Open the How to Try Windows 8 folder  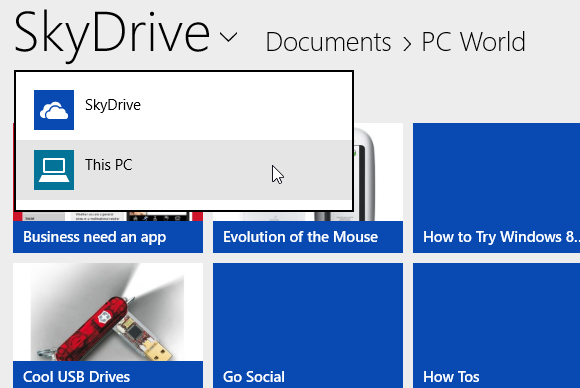pyautogui.click(x=496, y=188)
